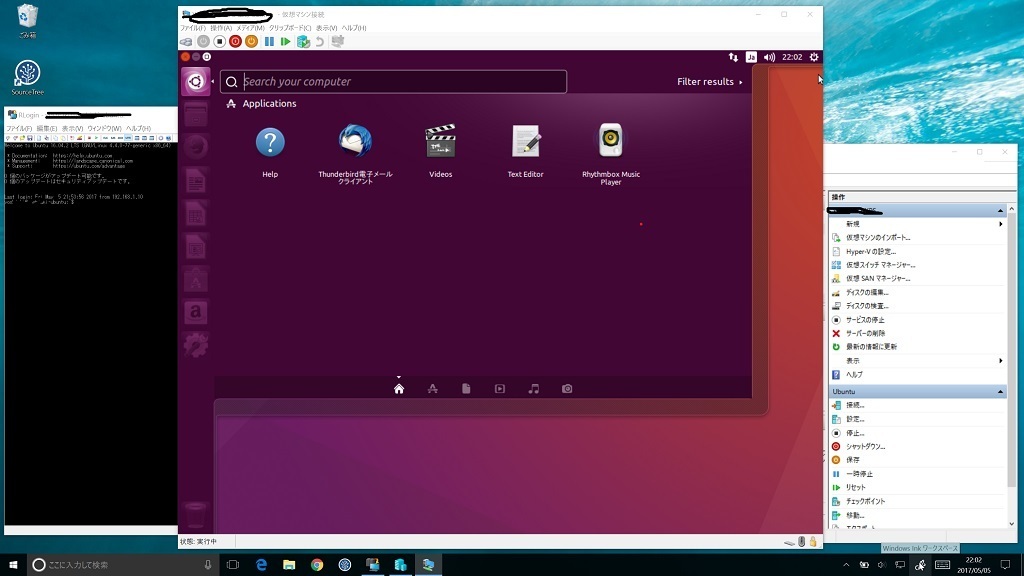The image size is (1024, 576).
Task: Toggle the Ja input method indicator
Action: click(751, 57)
